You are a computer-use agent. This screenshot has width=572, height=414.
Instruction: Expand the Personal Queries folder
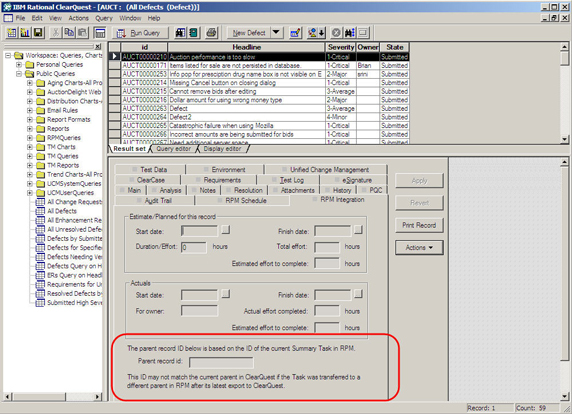pos(19,65)
